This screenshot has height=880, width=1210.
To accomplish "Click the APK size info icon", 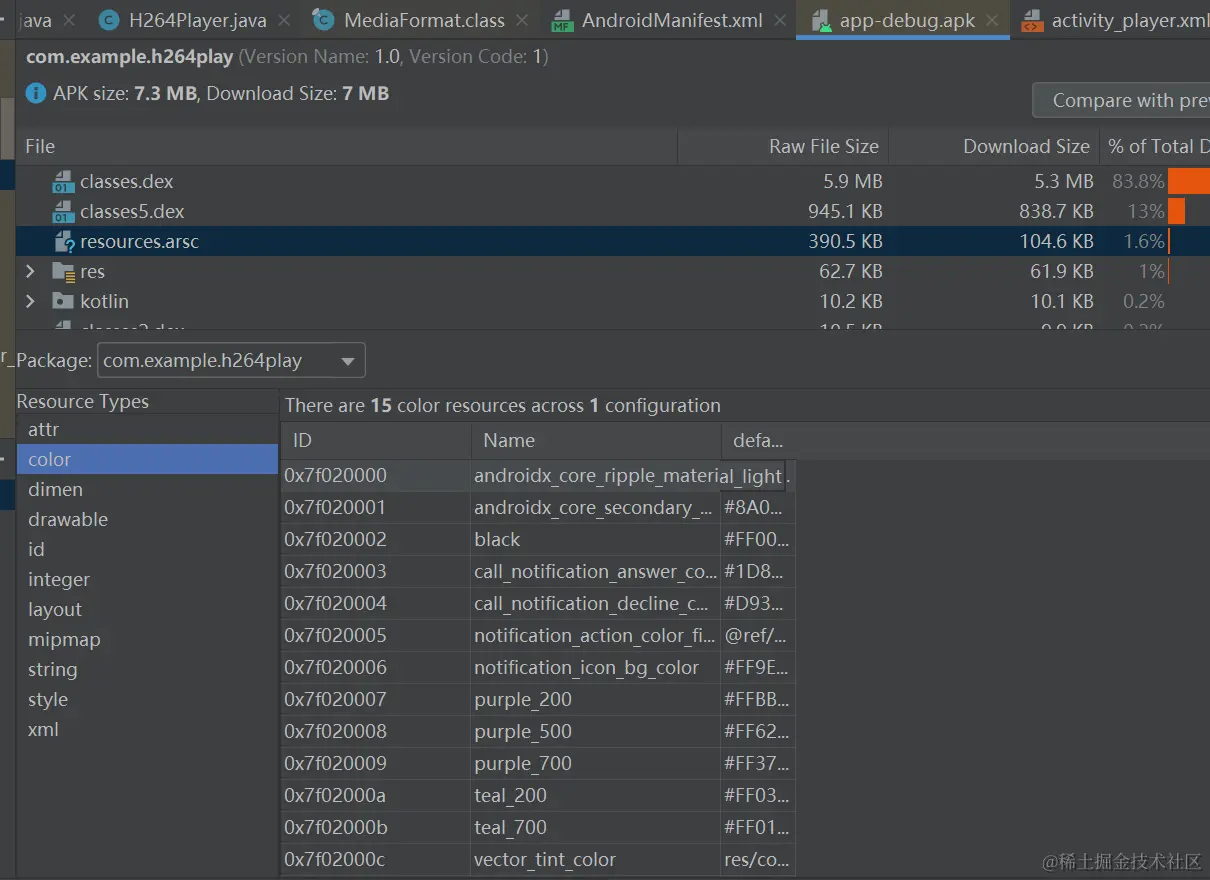I will click(x=36, y=93).
